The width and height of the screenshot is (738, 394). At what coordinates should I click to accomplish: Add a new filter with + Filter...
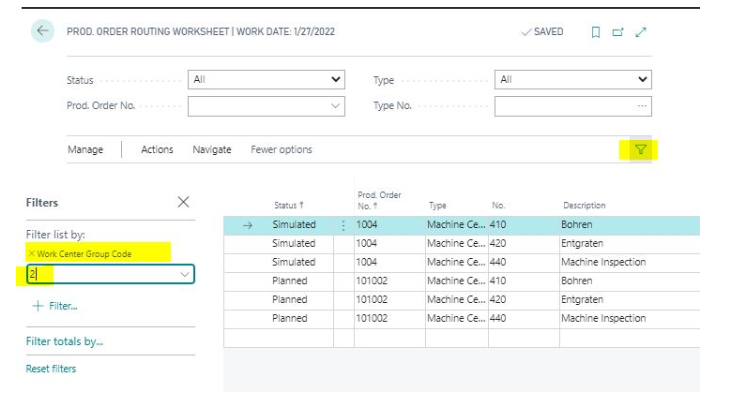click(55, 306)
